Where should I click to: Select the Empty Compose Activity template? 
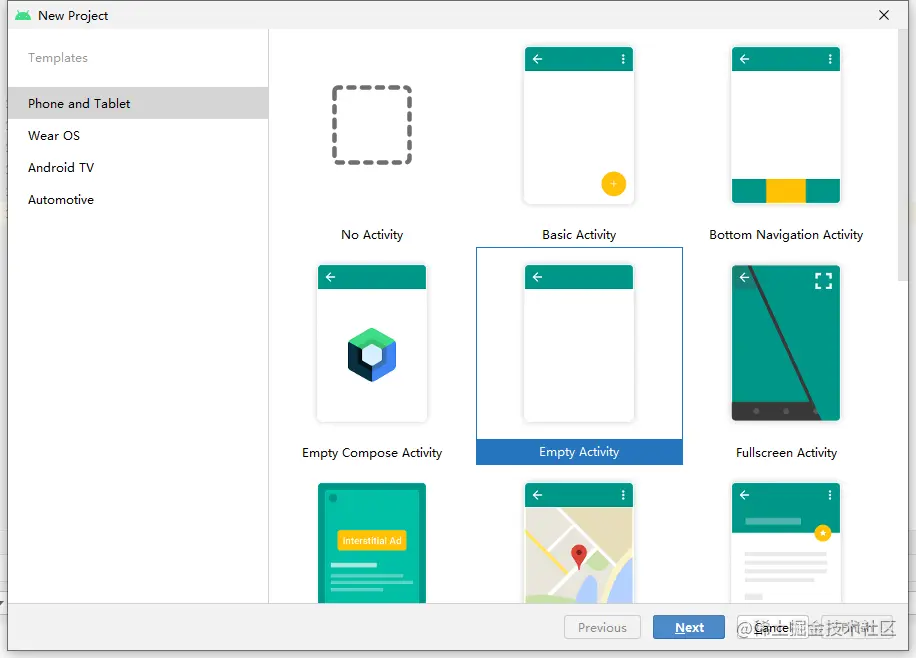pos(372,343)
